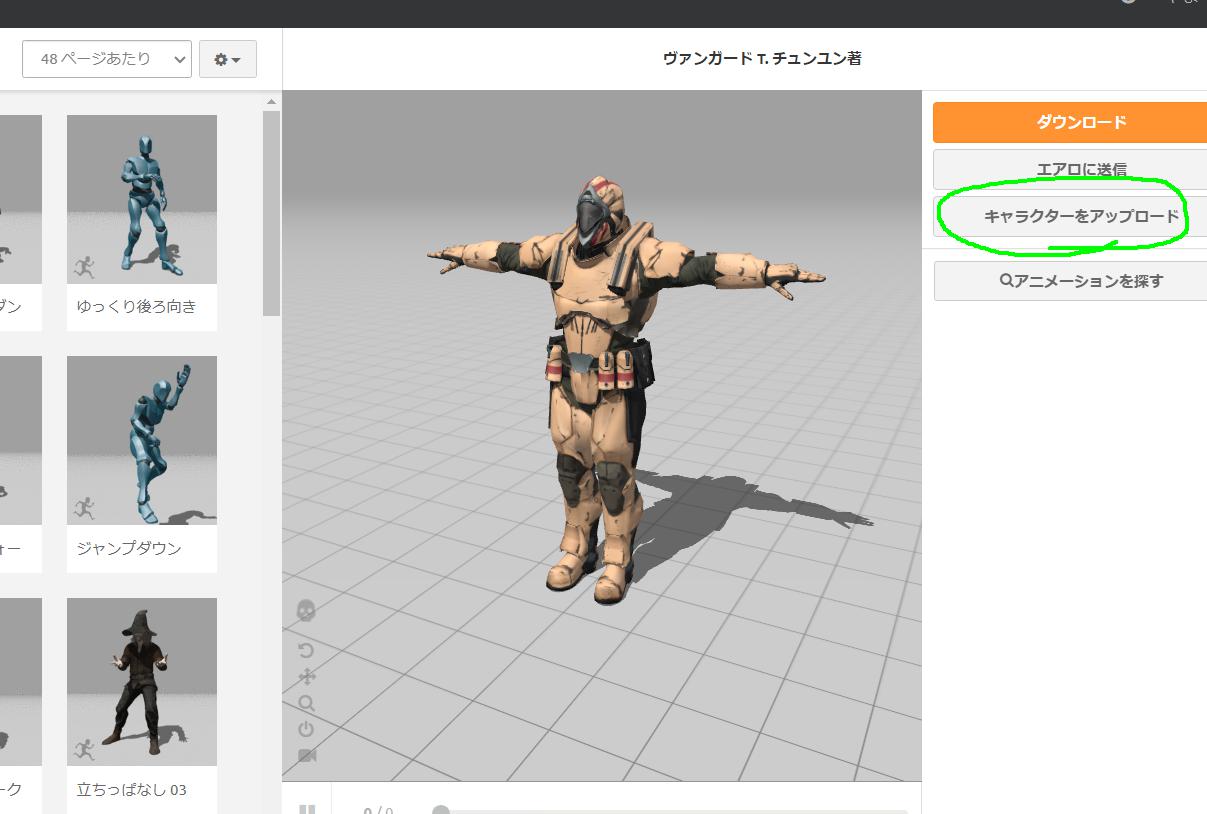Click the armored character in the 3D viewer
The height and width of the screenshot is (814, 1207).
[x=604, y=390]
